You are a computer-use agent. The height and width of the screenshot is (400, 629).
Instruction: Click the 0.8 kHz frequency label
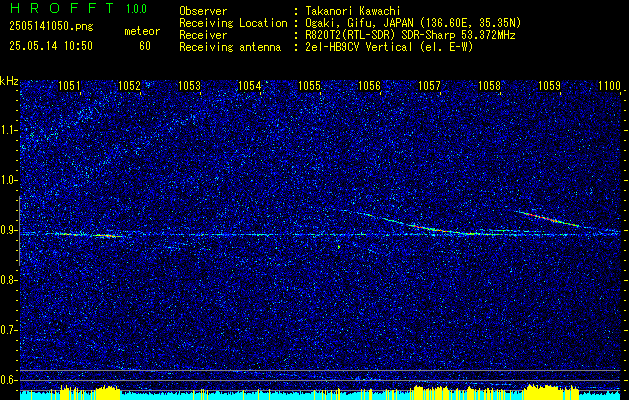(9, 280)
